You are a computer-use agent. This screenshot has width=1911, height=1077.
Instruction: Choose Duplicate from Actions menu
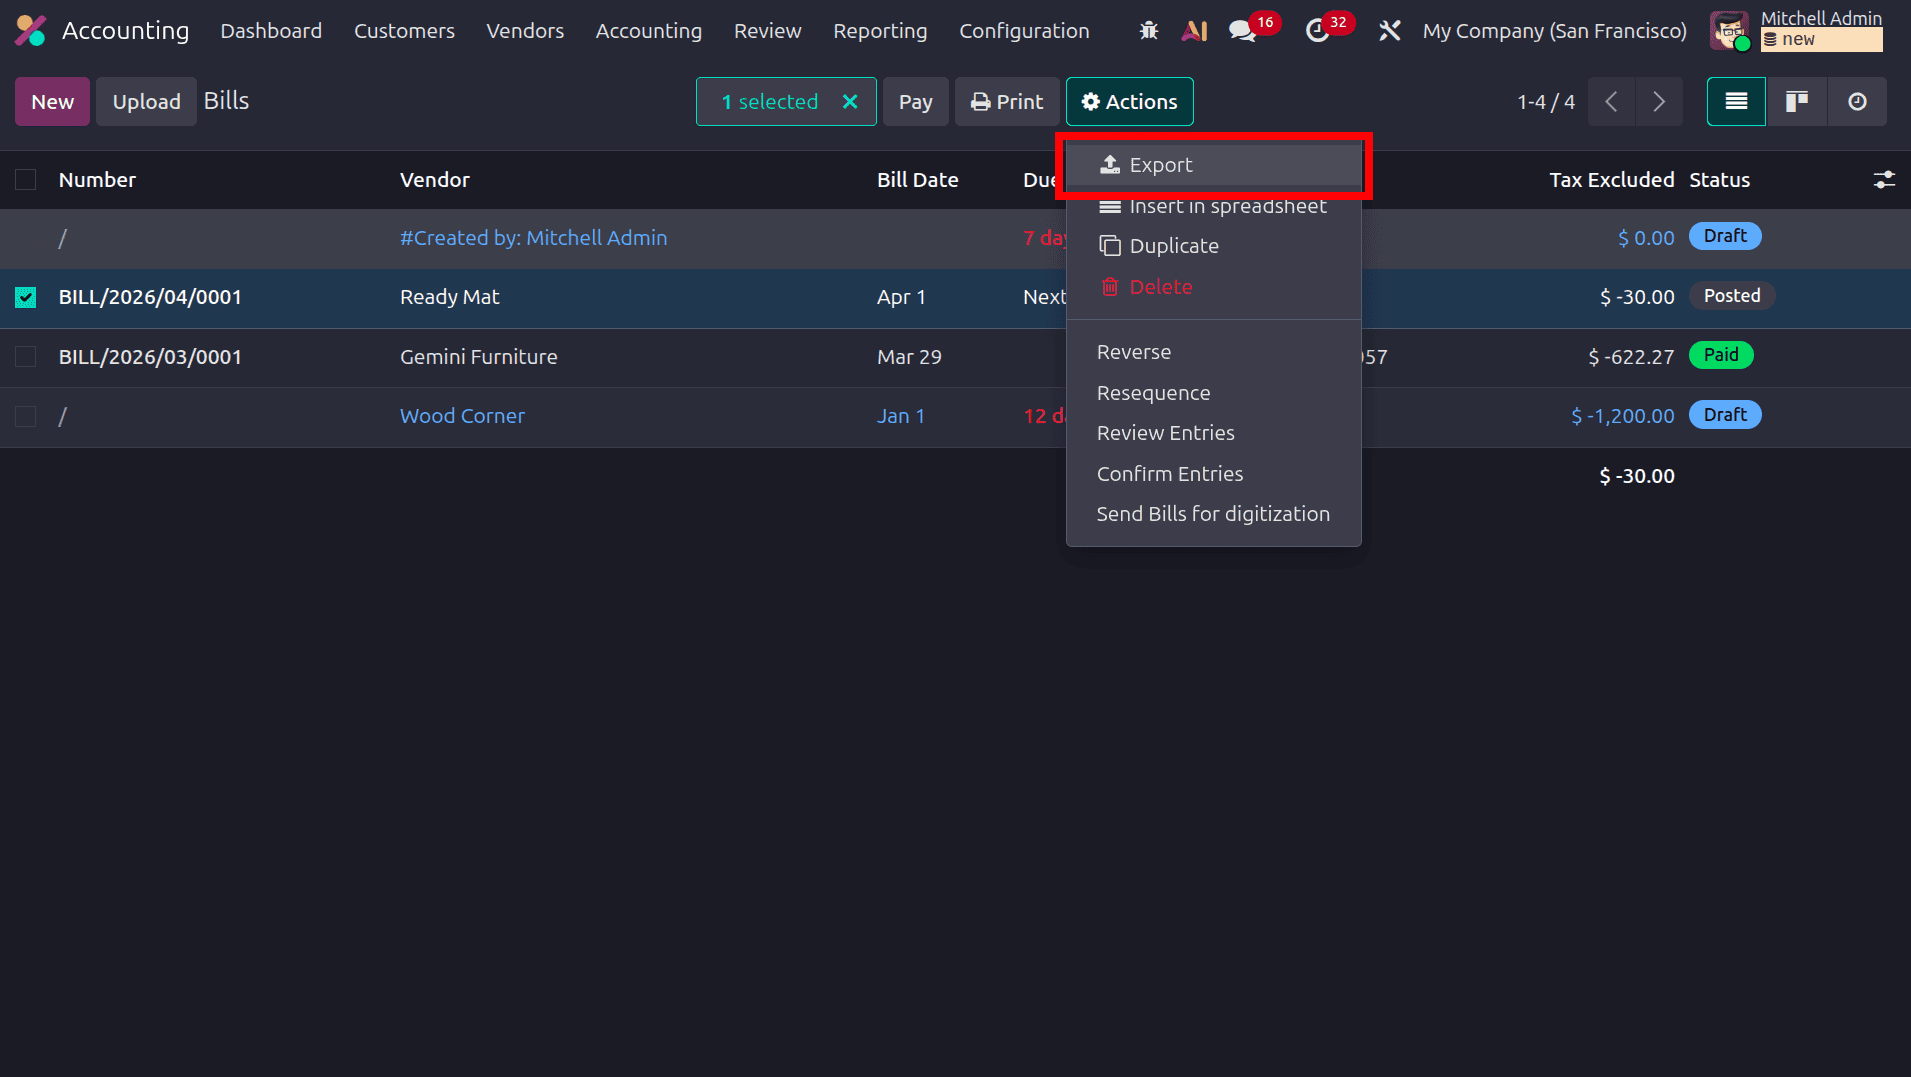click(1214, 246)
